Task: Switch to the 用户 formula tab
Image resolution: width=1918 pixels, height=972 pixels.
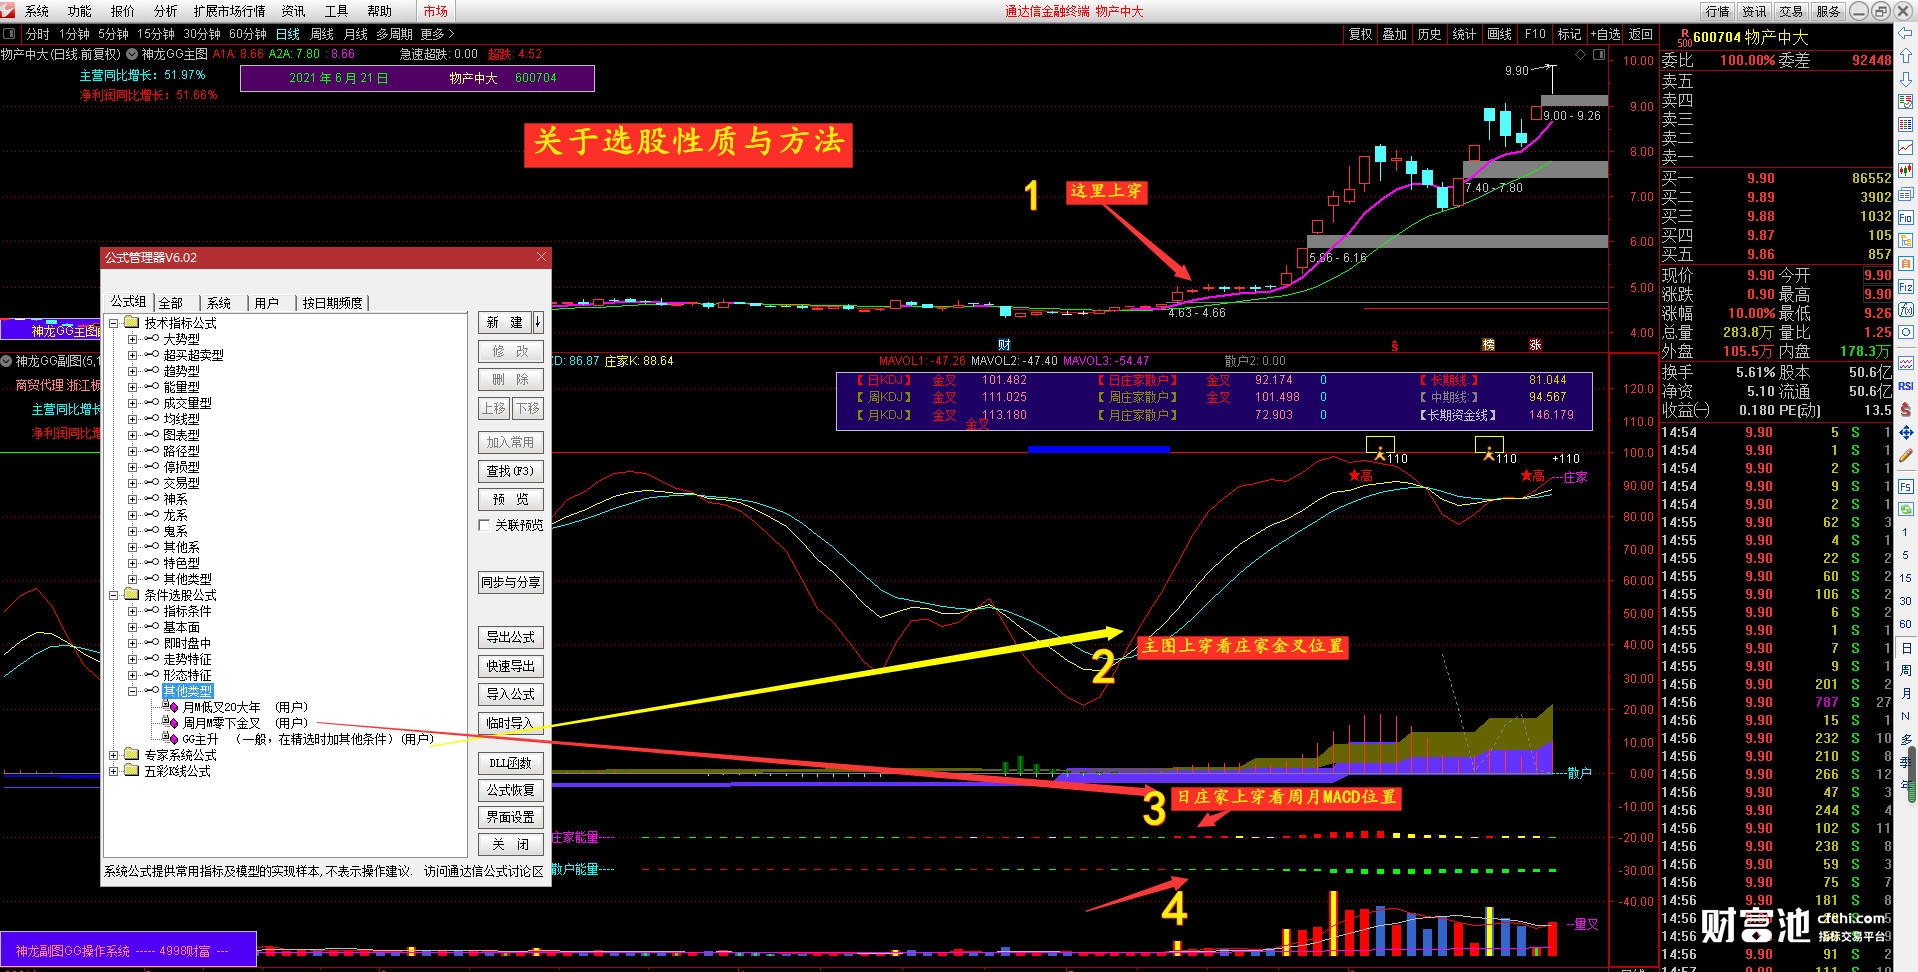Action: [x=267, y=303]
